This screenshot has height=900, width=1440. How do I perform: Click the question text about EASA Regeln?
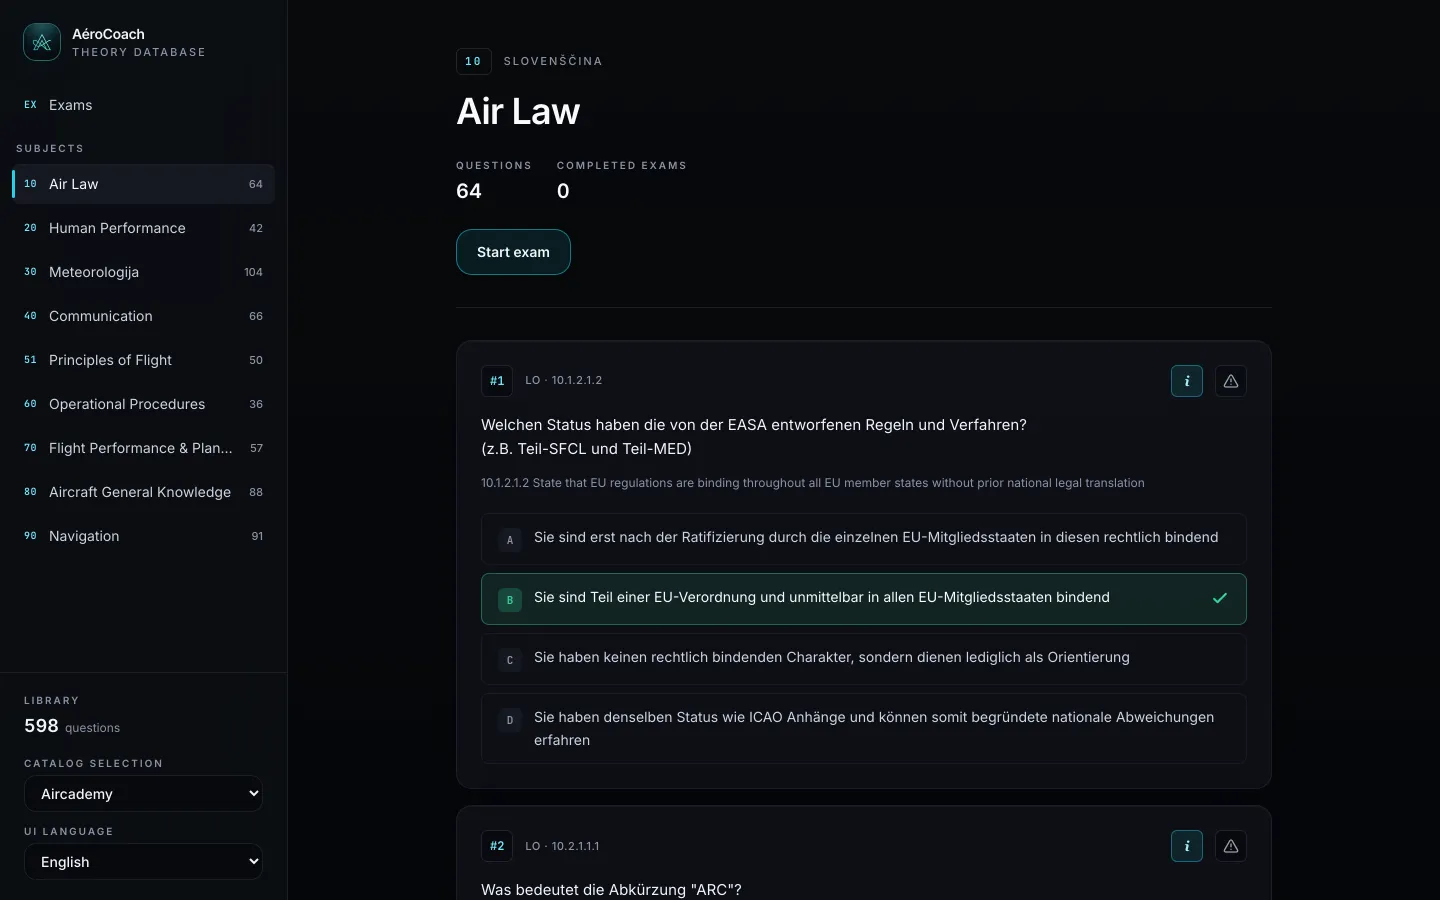click(754, 437)
